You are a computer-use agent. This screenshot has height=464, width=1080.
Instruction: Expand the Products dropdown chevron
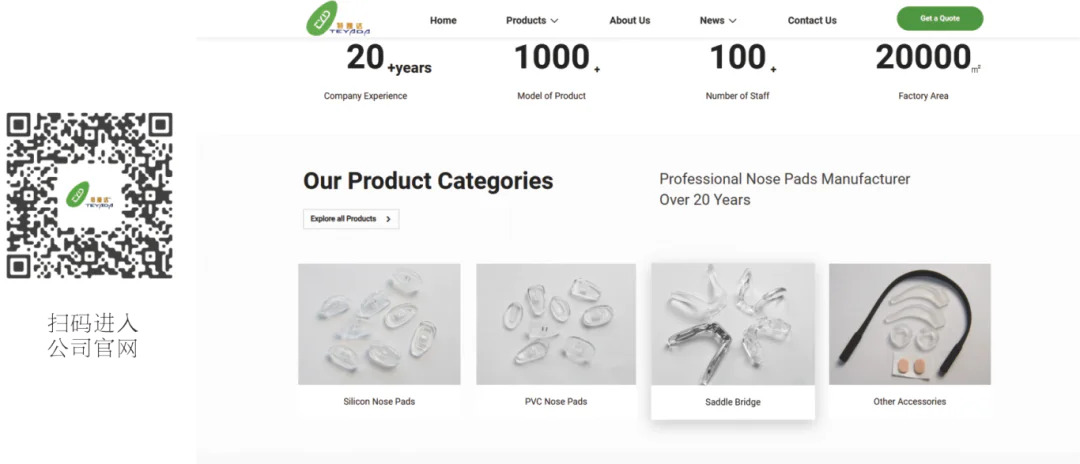pos(555,21)
